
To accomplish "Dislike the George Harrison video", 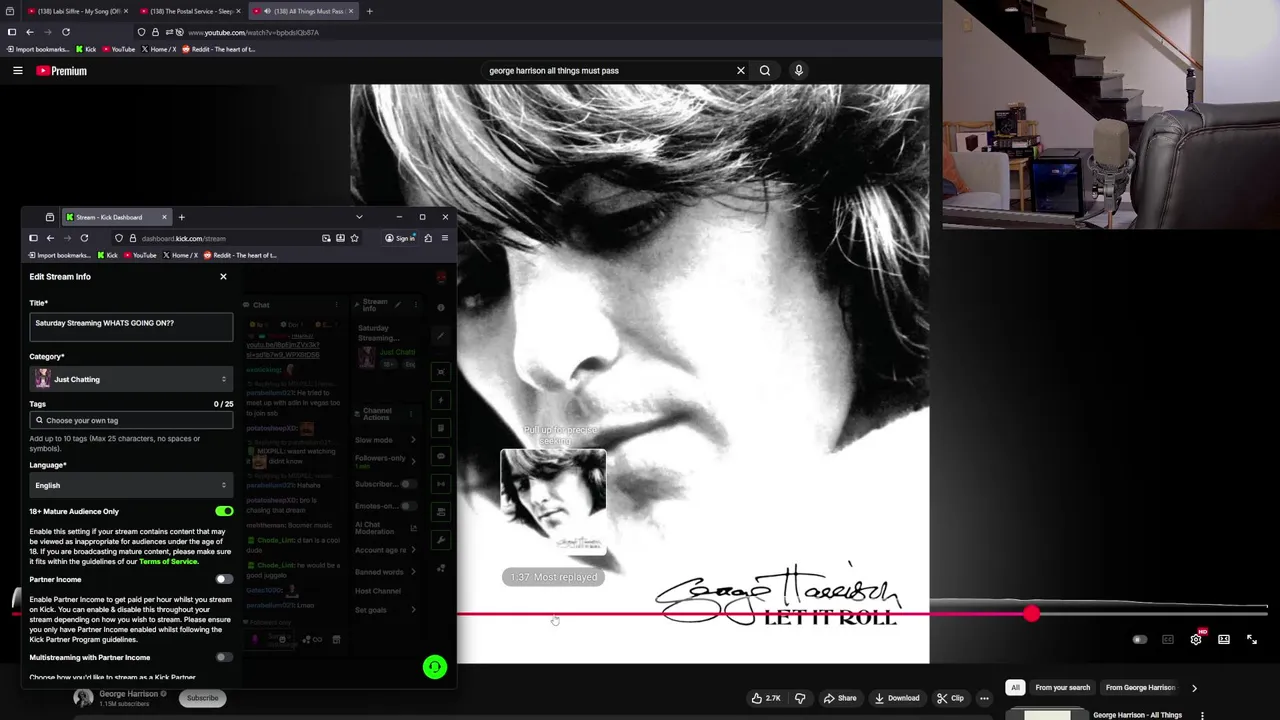I will coord(800,698).
